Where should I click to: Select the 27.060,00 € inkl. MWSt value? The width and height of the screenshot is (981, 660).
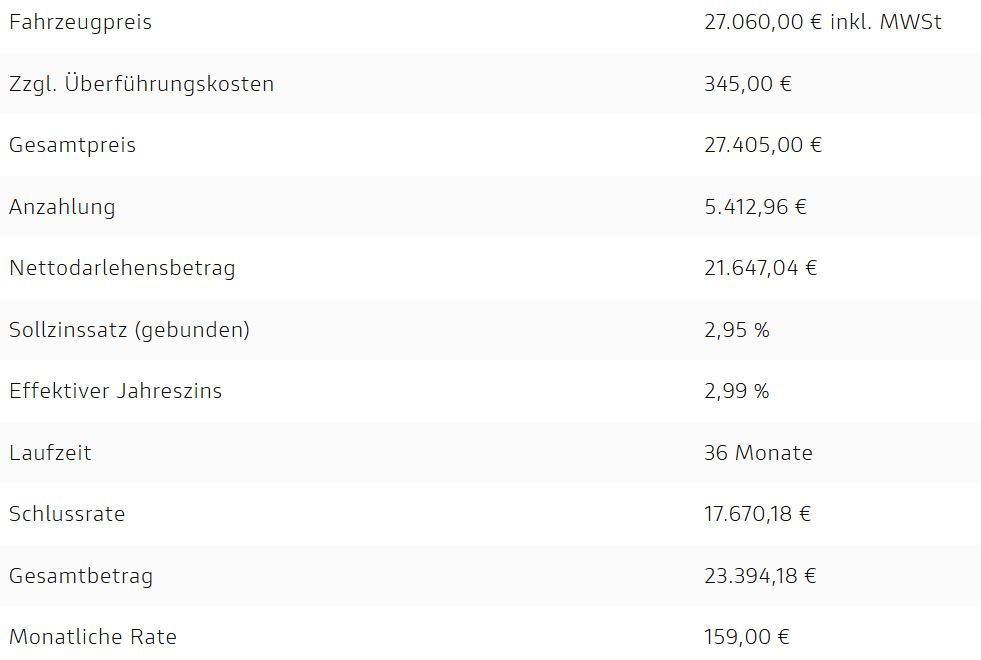tap(823, 22)
